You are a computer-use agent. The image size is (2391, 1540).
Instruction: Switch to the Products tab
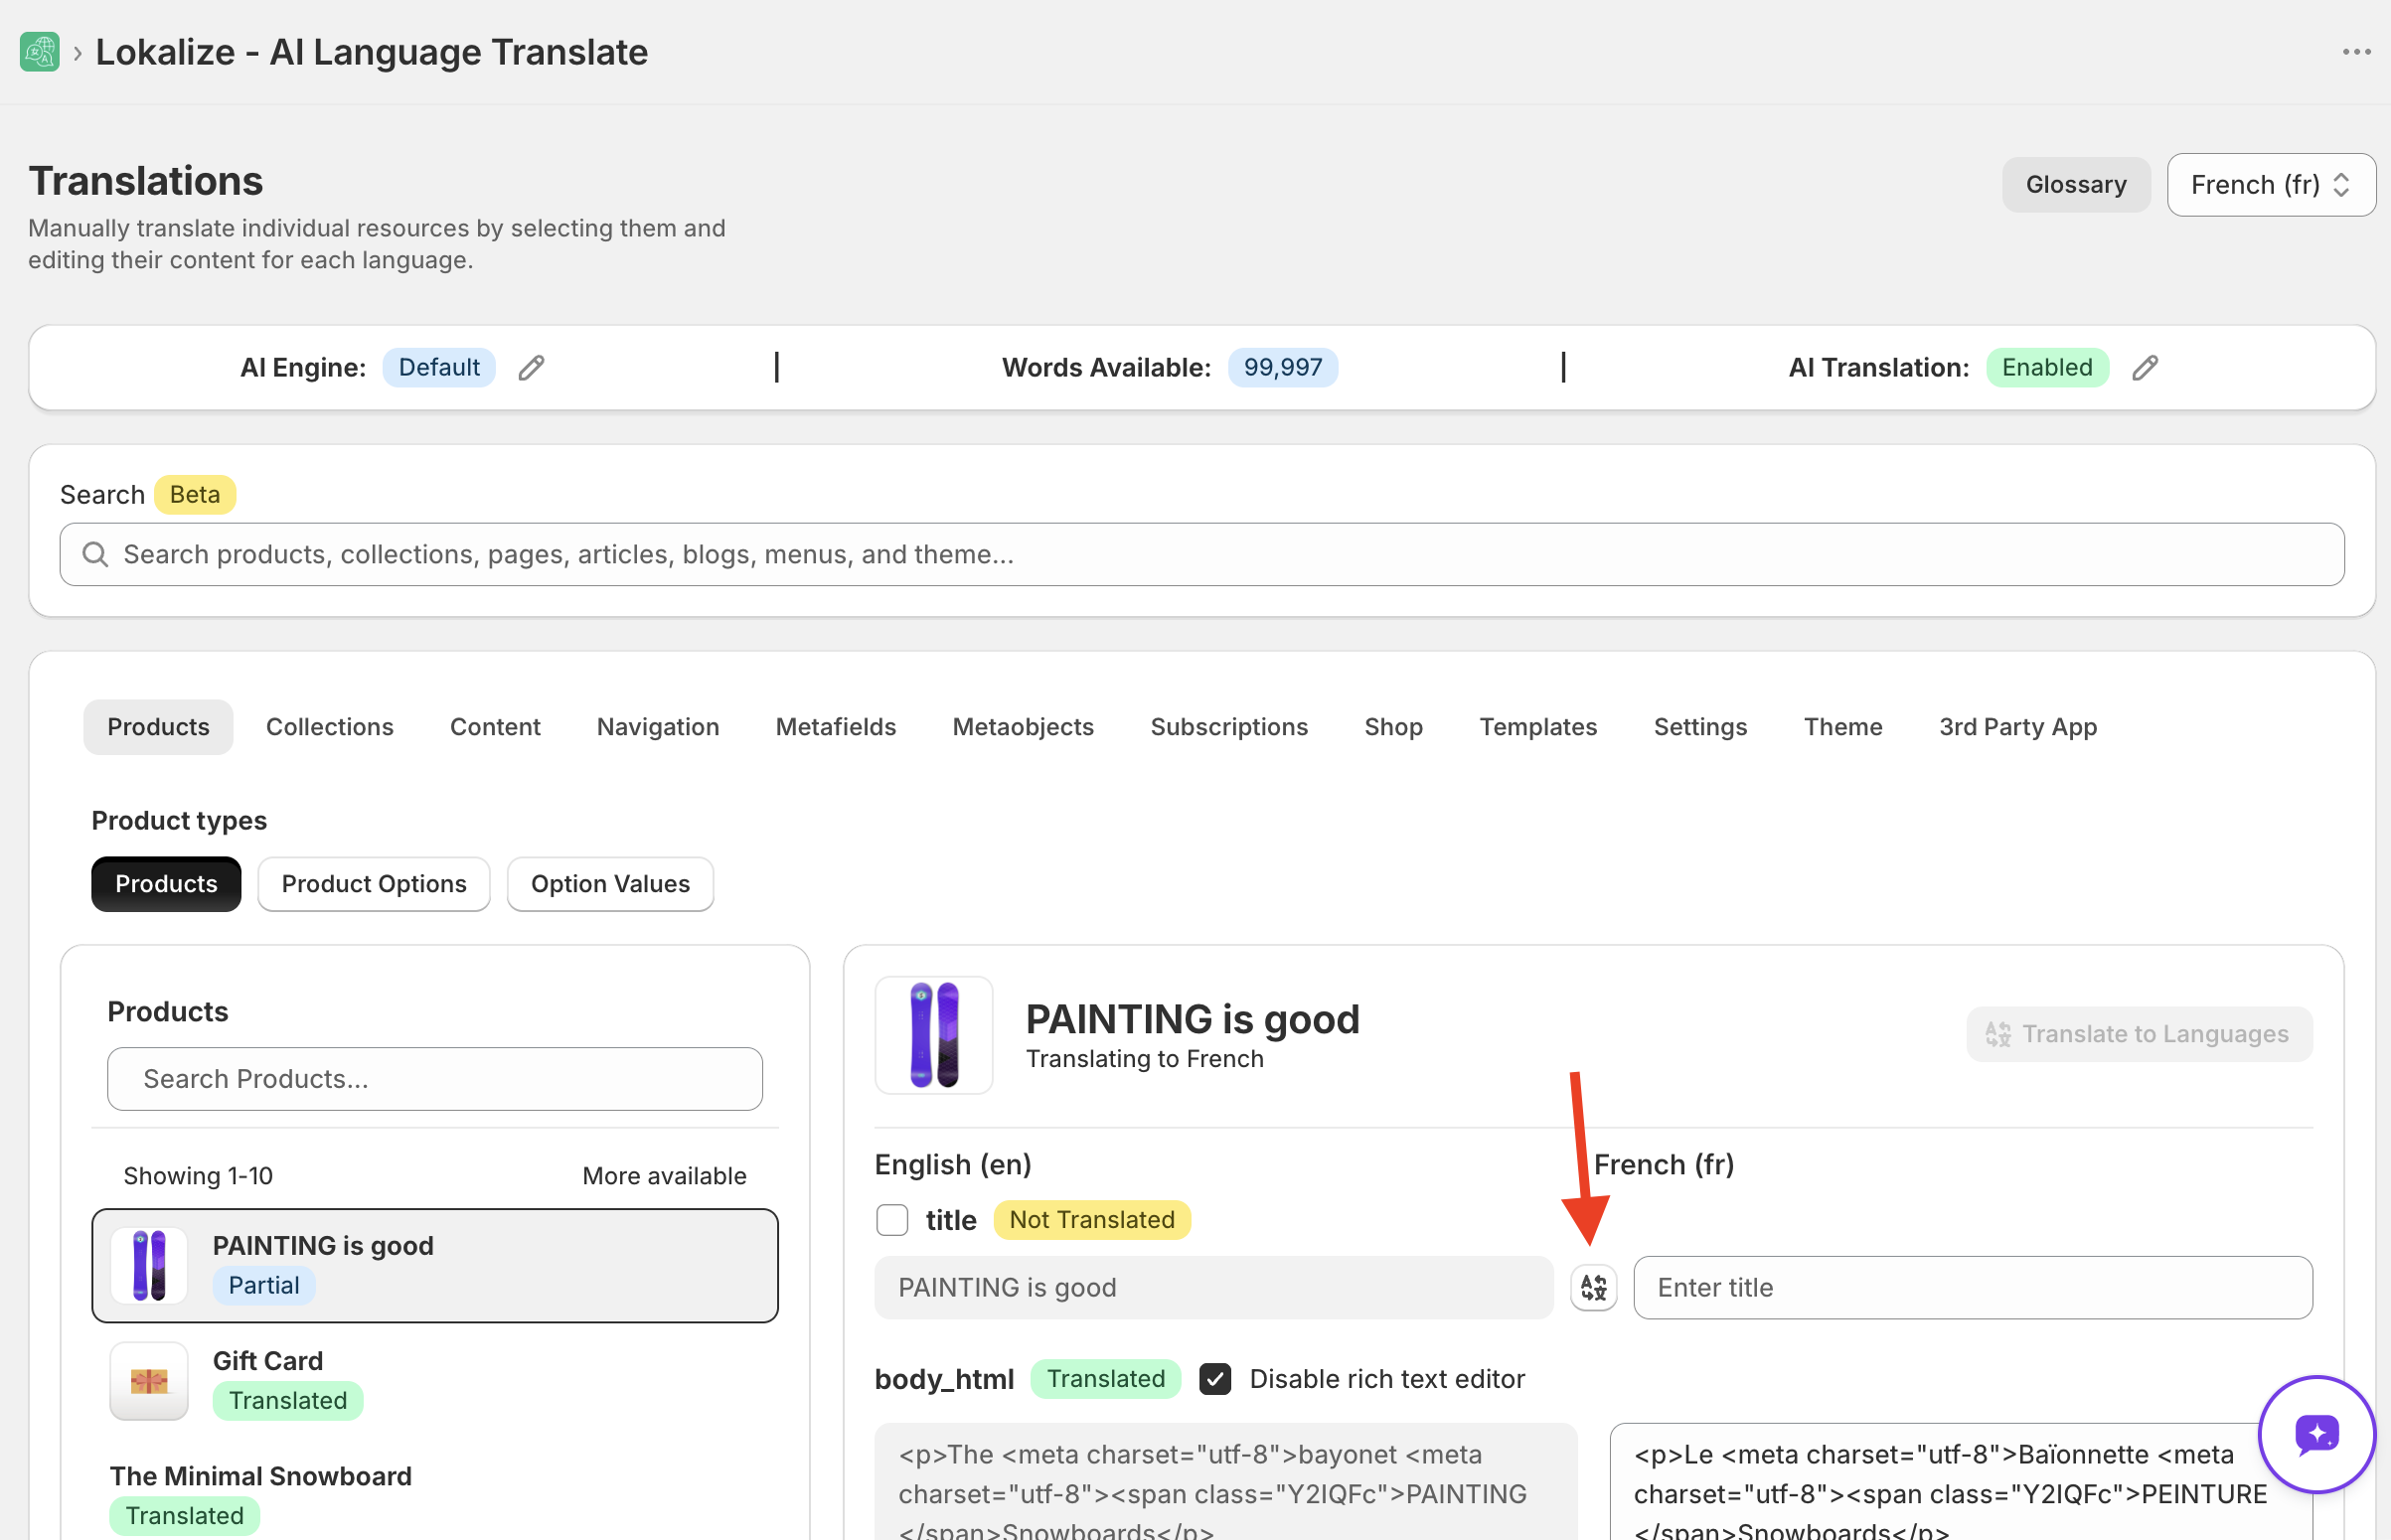coord(158,727)
